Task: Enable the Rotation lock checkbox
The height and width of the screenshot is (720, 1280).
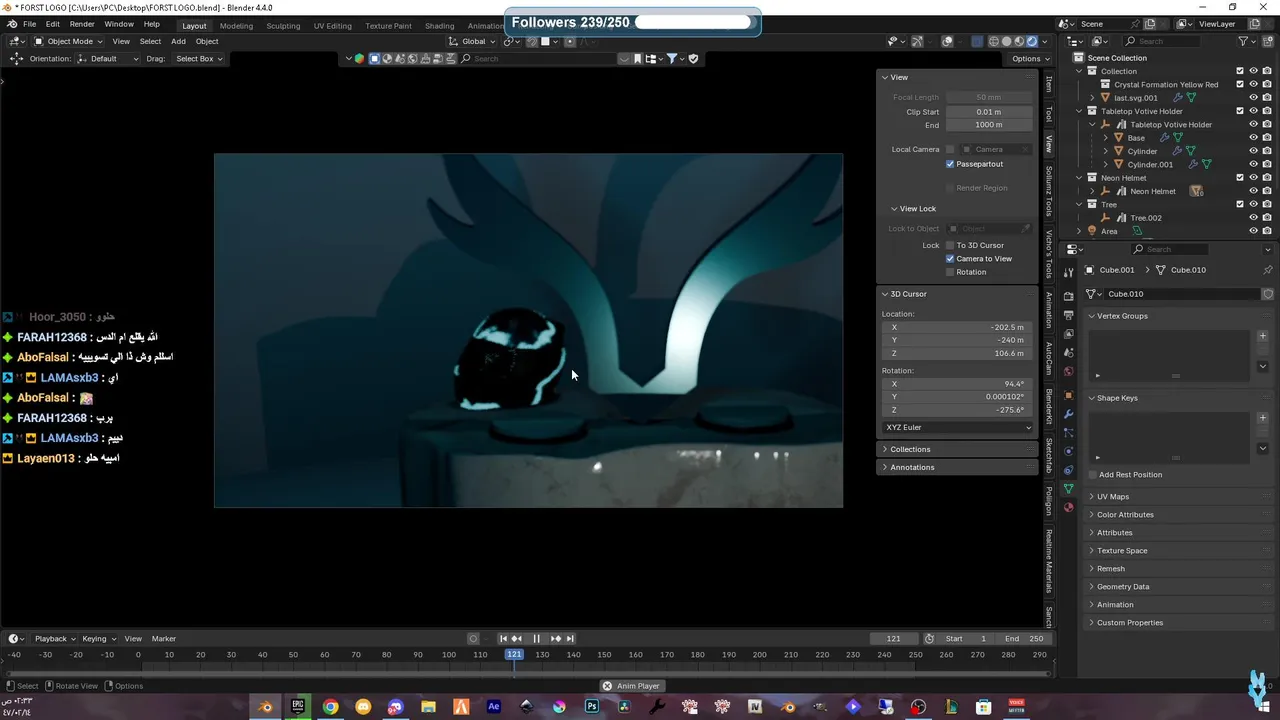Action: pyautogui.click(x=950, y=272)
